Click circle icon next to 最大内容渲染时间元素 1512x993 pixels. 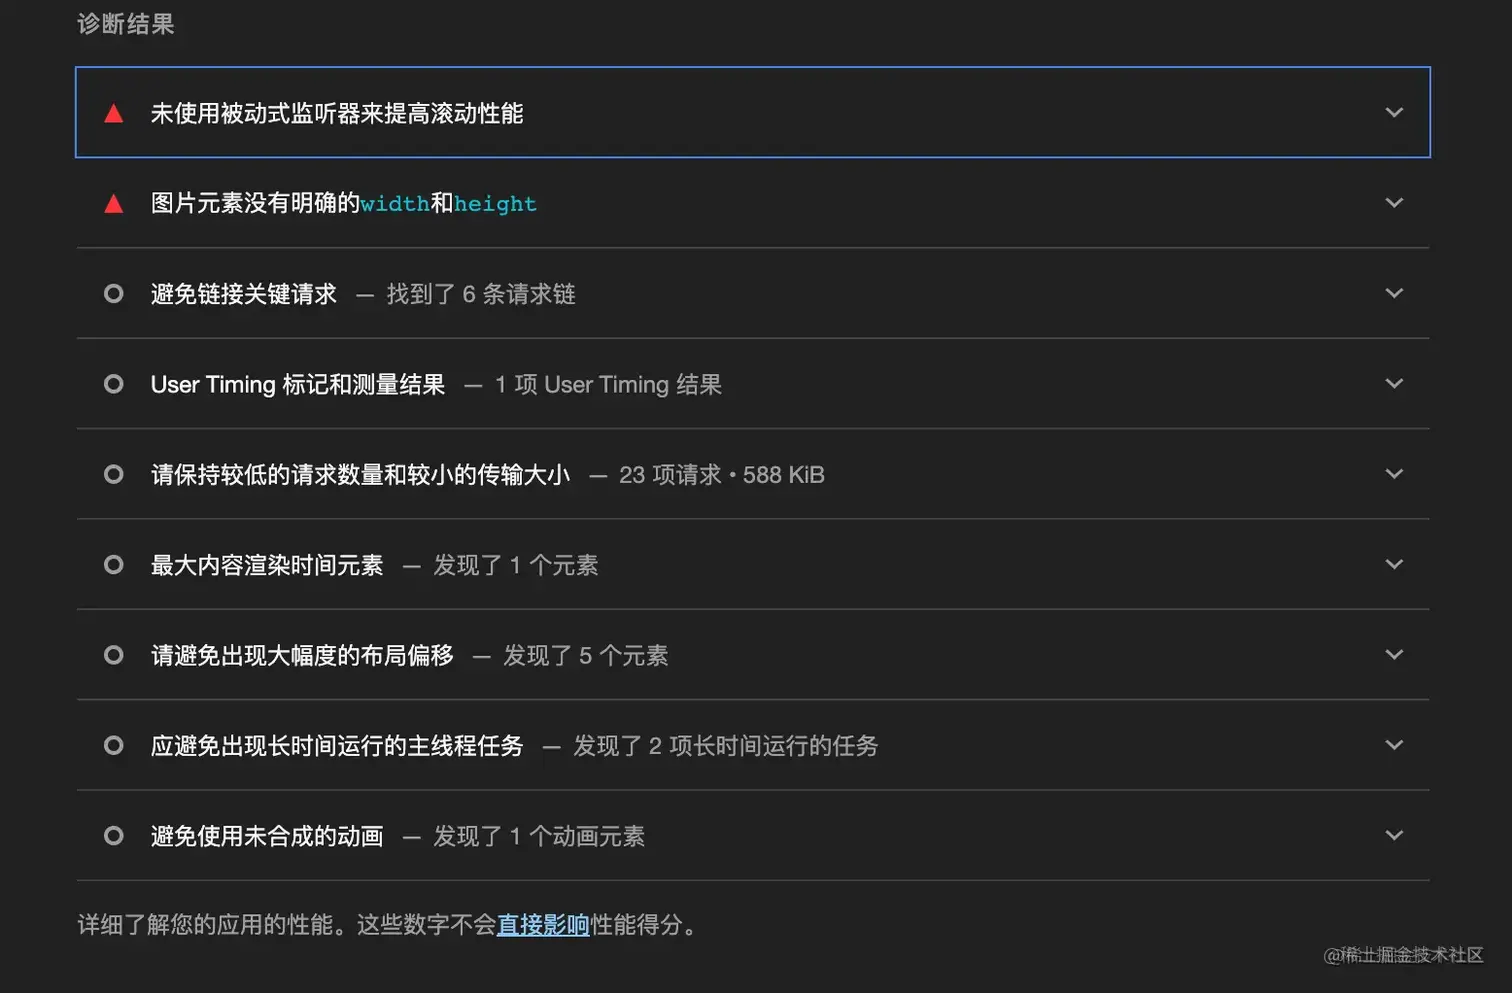coord(114,565)
